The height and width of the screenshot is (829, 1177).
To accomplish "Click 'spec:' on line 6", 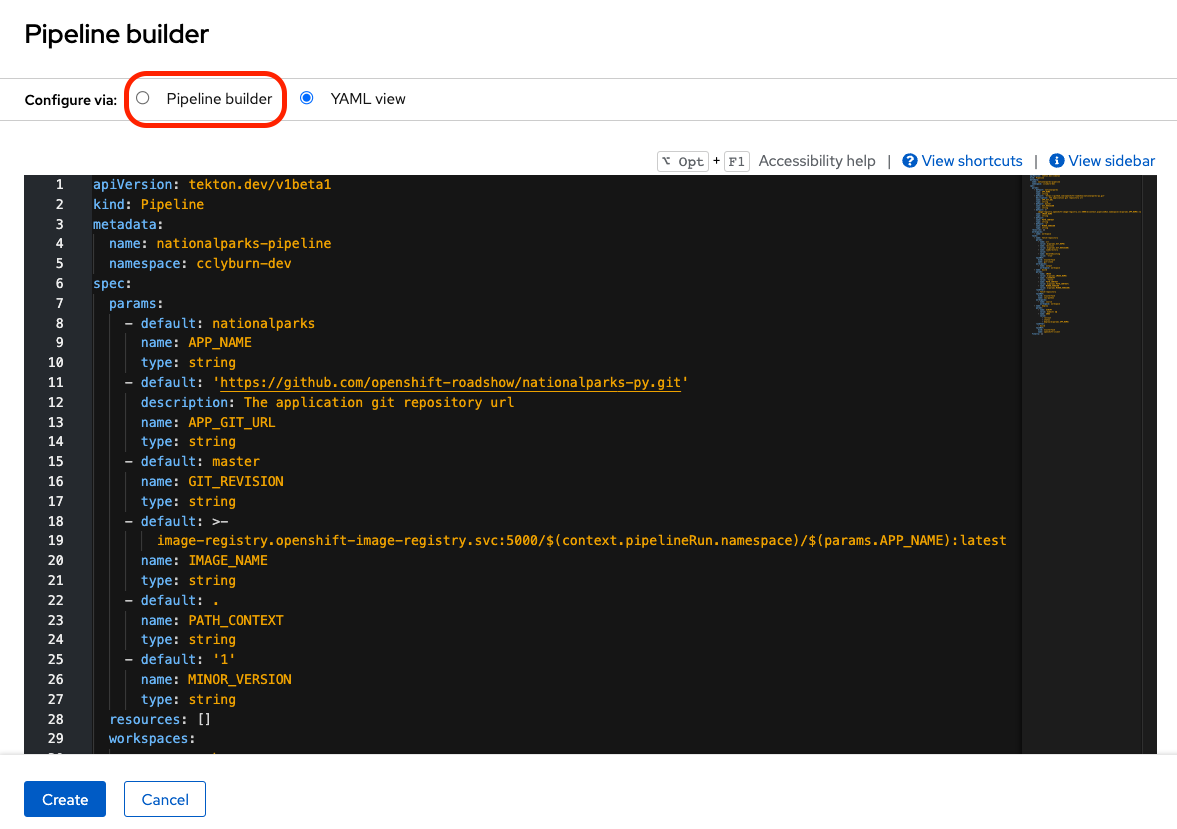I will point(113,283).
